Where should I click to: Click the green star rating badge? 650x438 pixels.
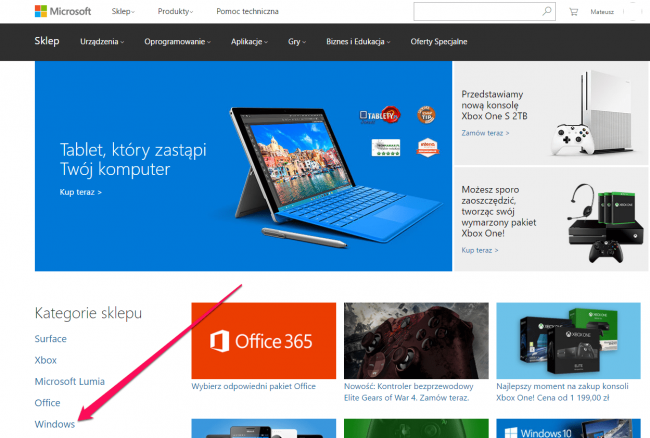click(386, 148)
